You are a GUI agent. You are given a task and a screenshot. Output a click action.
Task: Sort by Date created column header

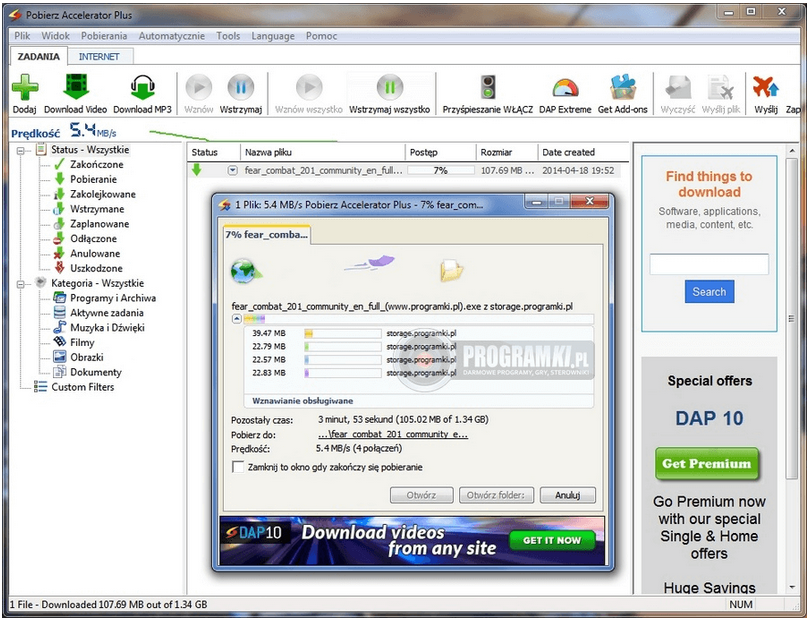pos(583,153)
